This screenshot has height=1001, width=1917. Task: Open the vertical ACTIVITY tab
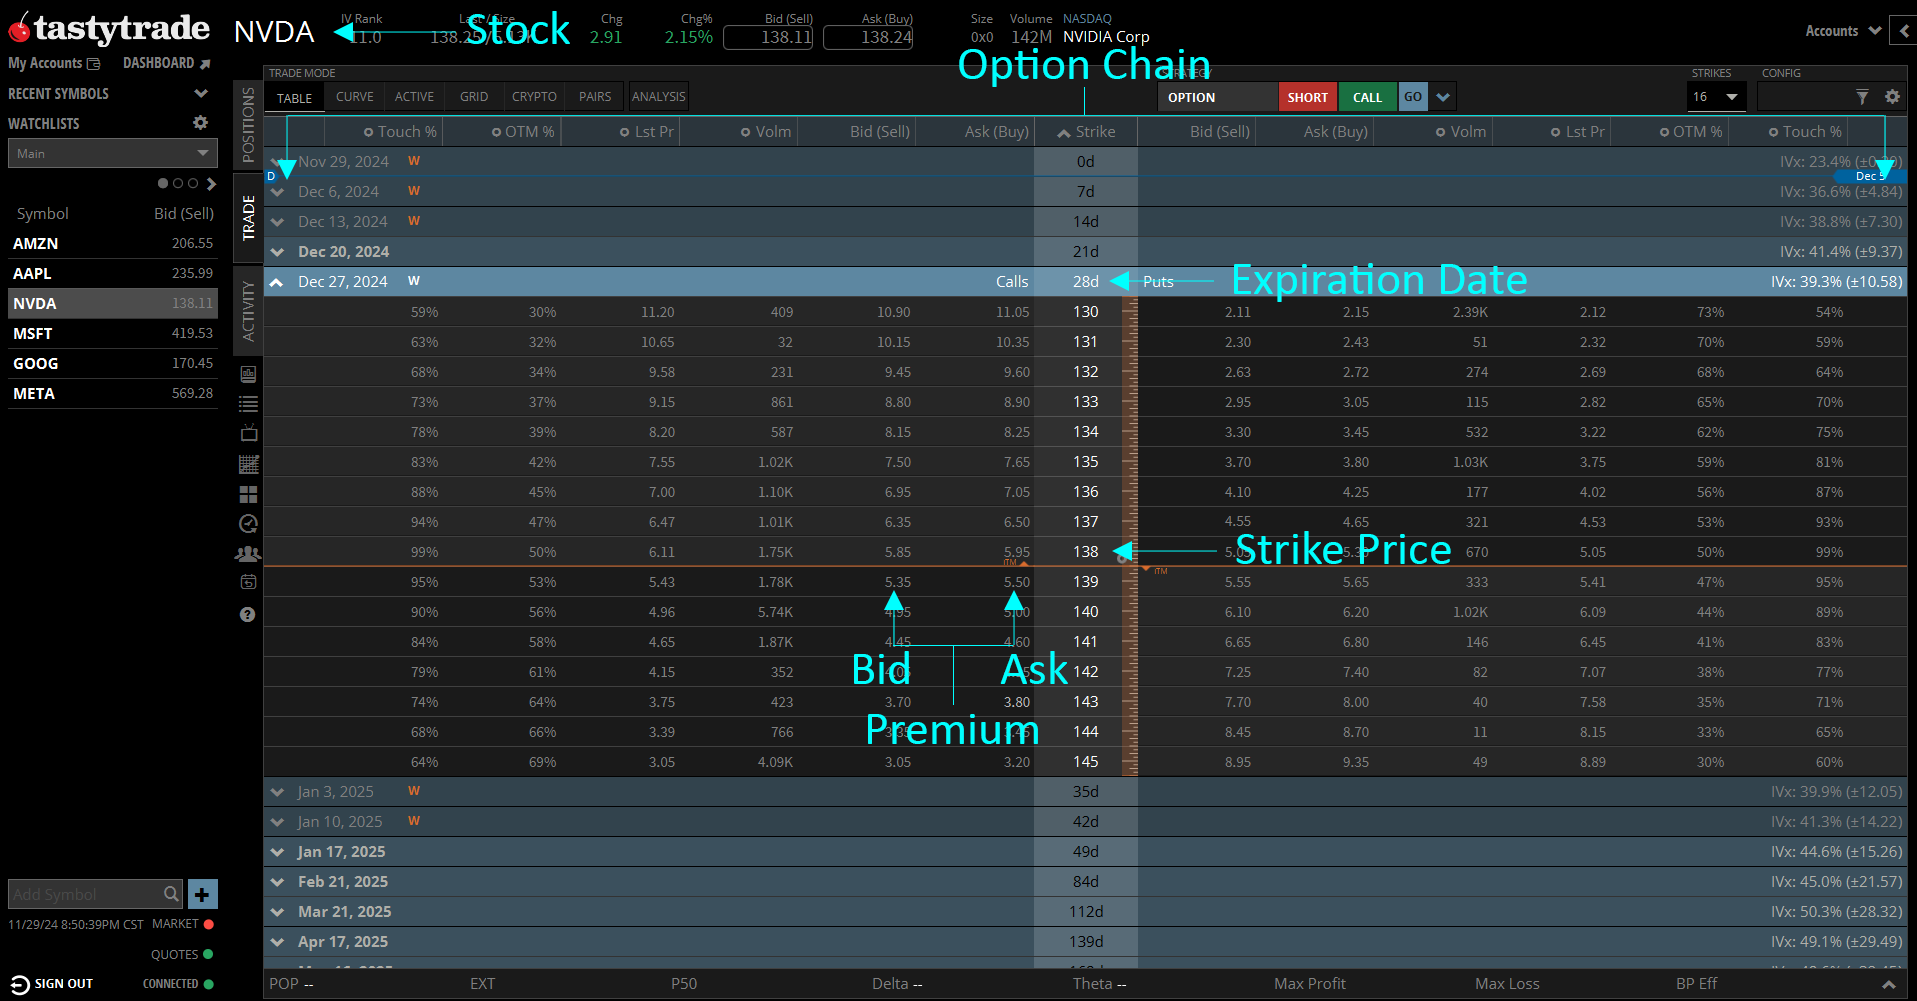[x=248, y=310]
